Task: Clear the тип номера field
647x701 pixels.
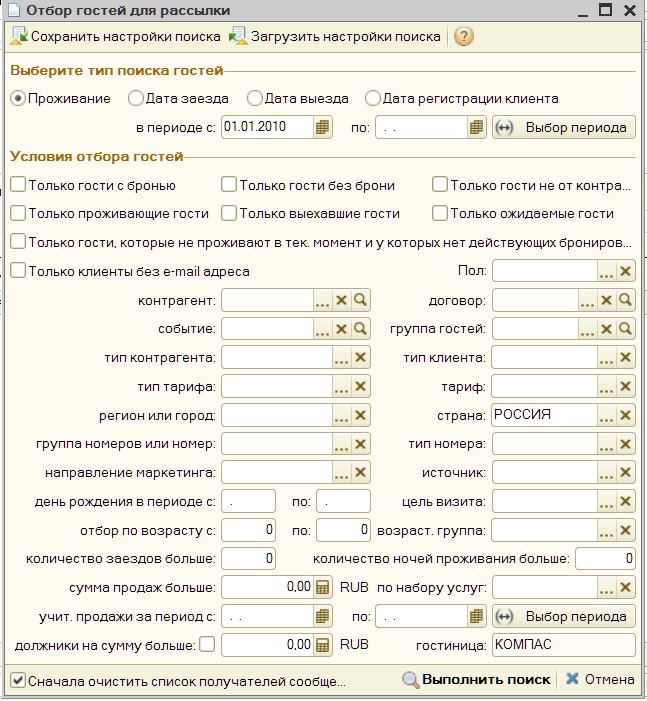Action: 625,444
